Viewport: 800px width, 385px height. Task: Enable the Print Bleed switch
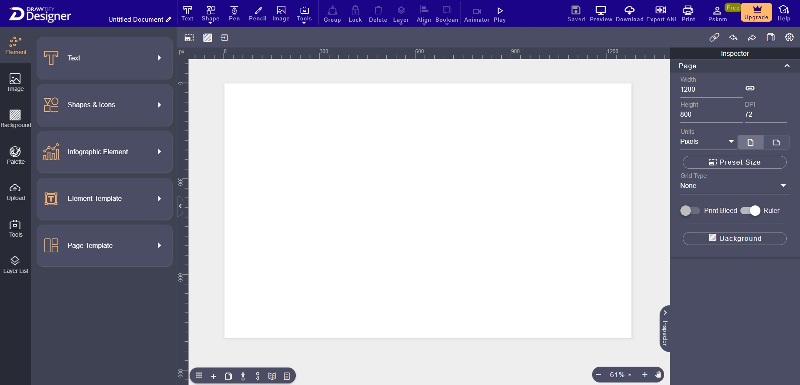pyautogui.click(x=690, y=211)
